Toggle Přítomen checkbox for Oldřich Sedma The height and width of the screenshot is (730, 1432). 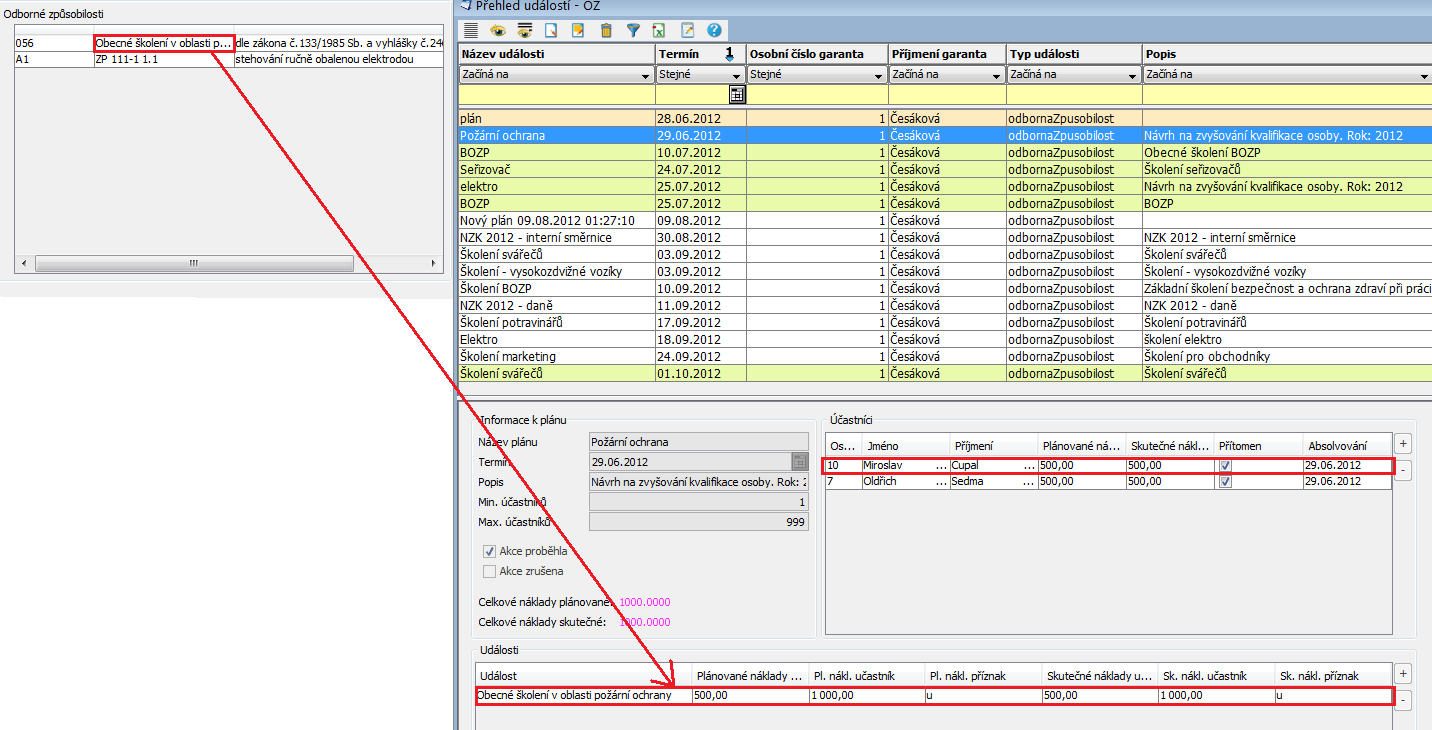pyautogui.click(x=1225, y=482)
